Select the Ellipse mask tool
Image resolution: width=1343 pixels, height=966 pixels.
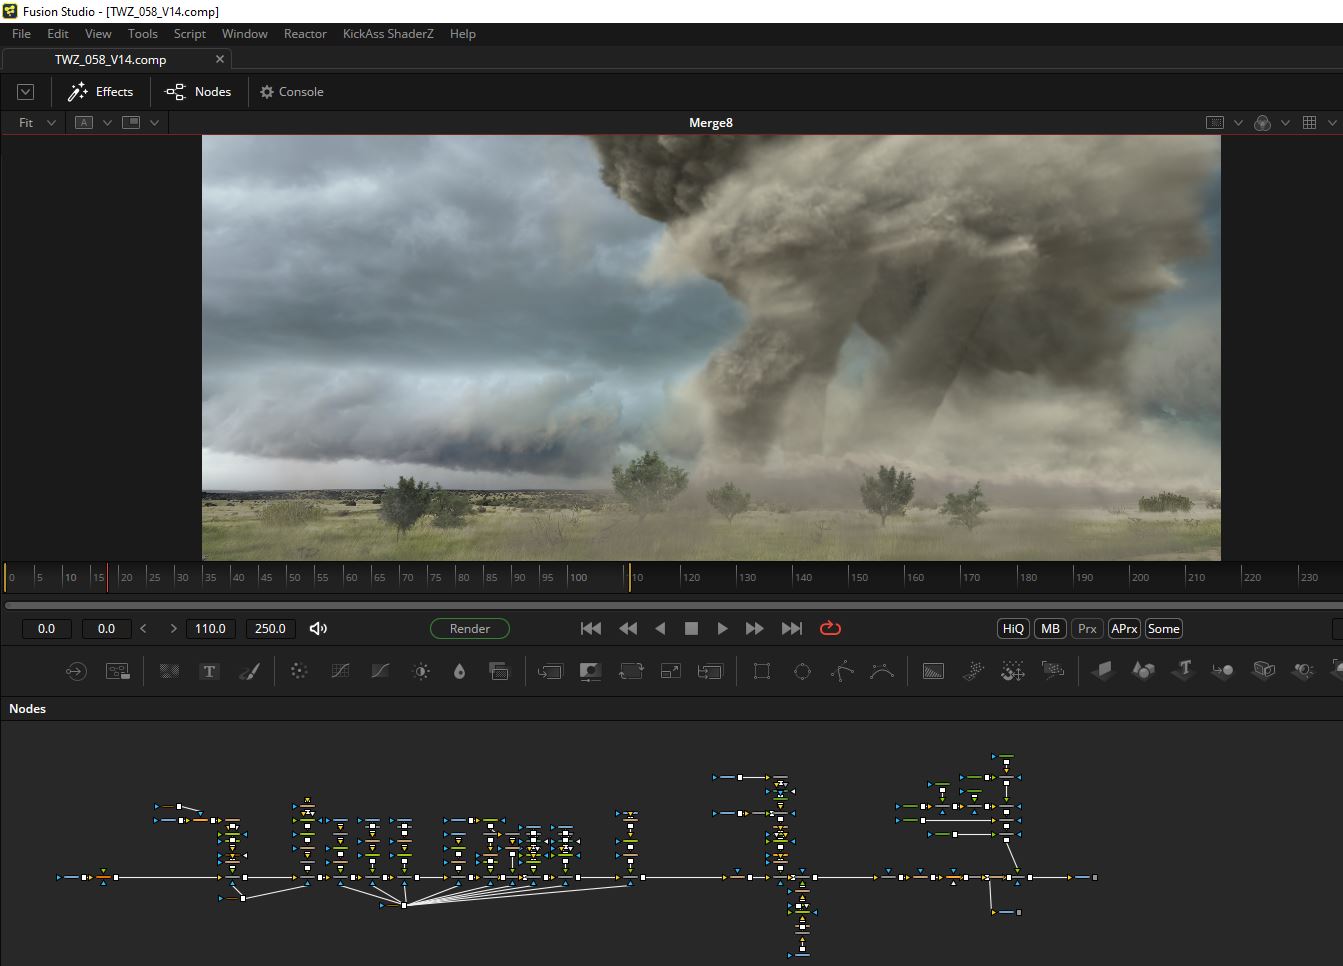[802, 671]
